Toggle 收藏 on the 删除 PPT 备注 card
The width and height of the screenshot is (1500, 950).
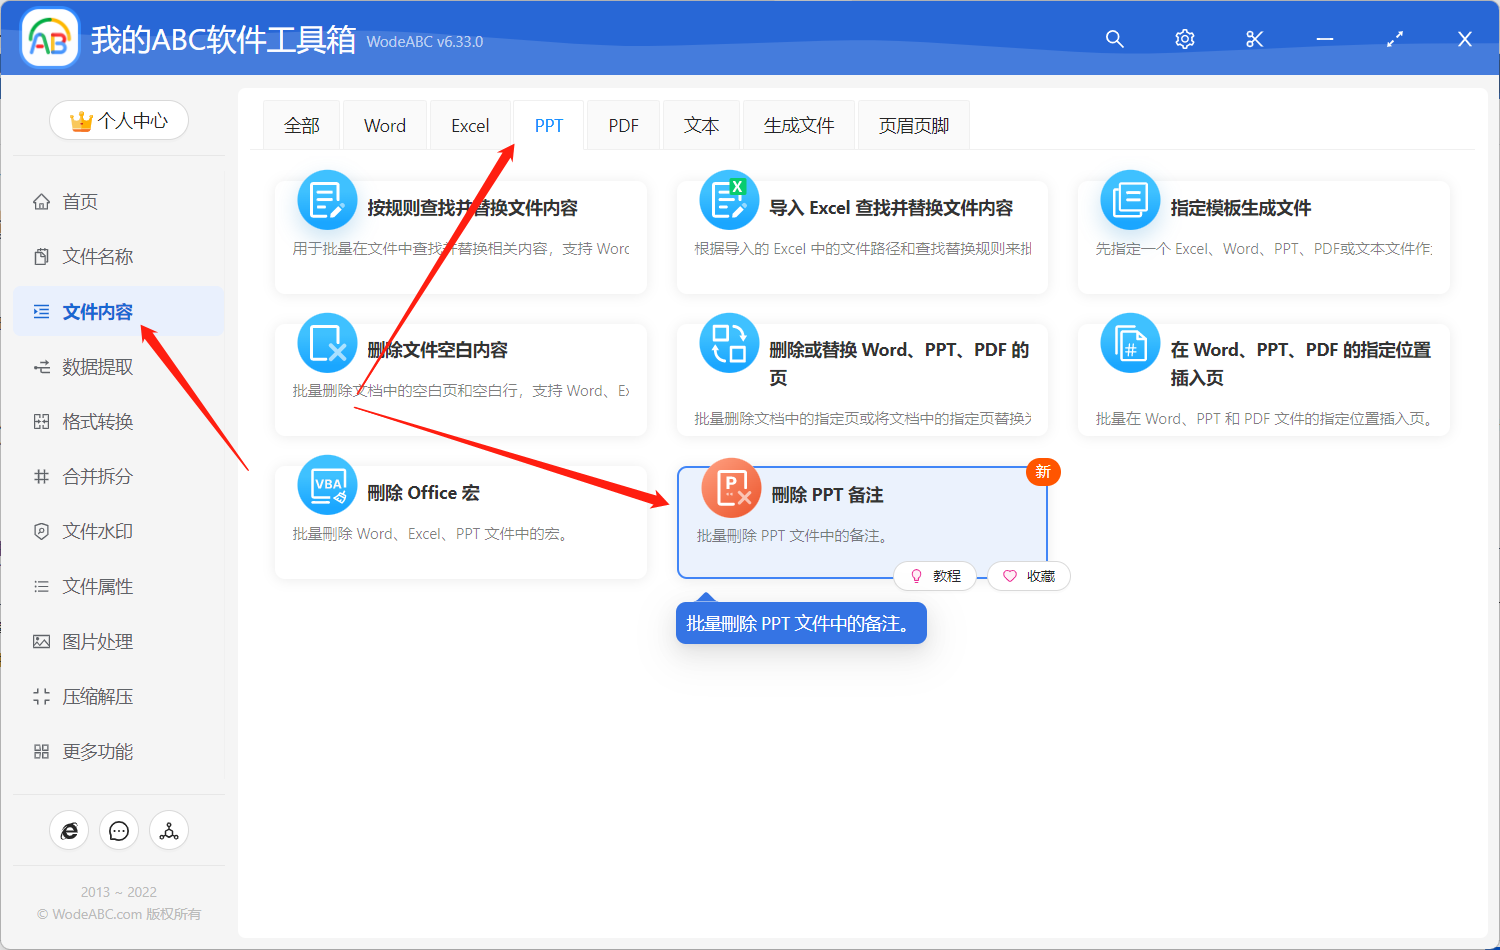click(1028, 576)
